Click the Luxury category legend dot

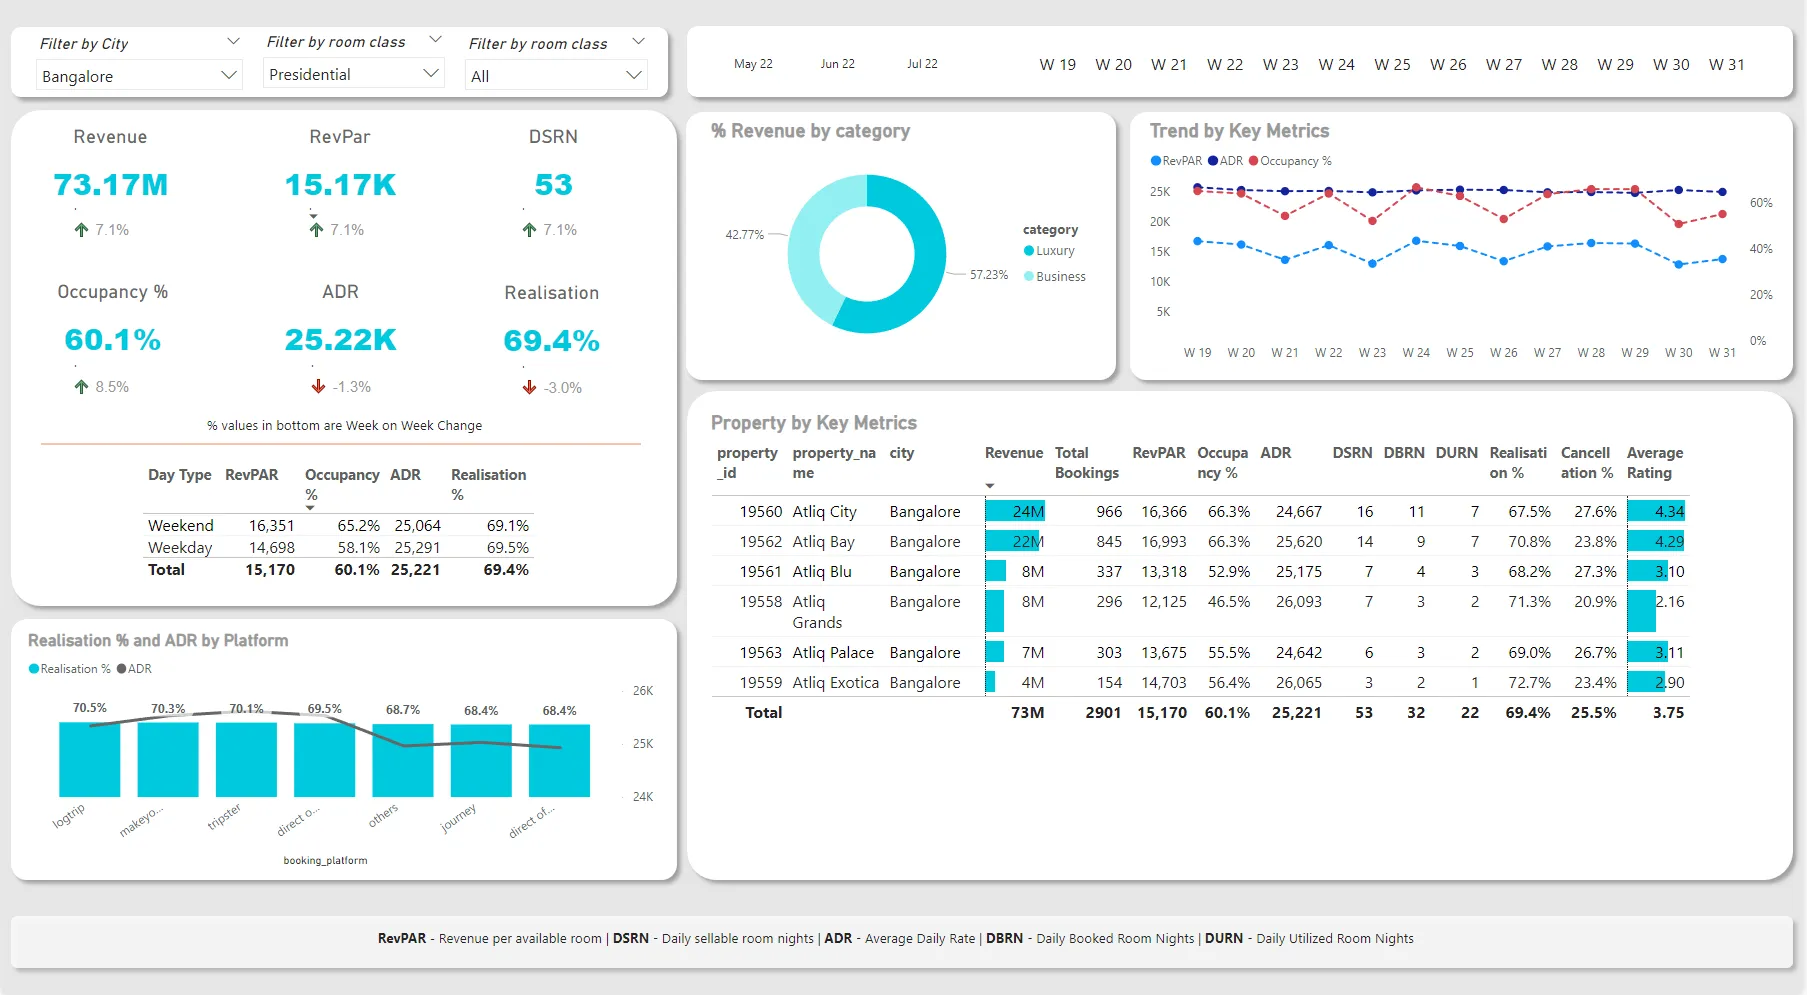click(x=1029, y=251)
